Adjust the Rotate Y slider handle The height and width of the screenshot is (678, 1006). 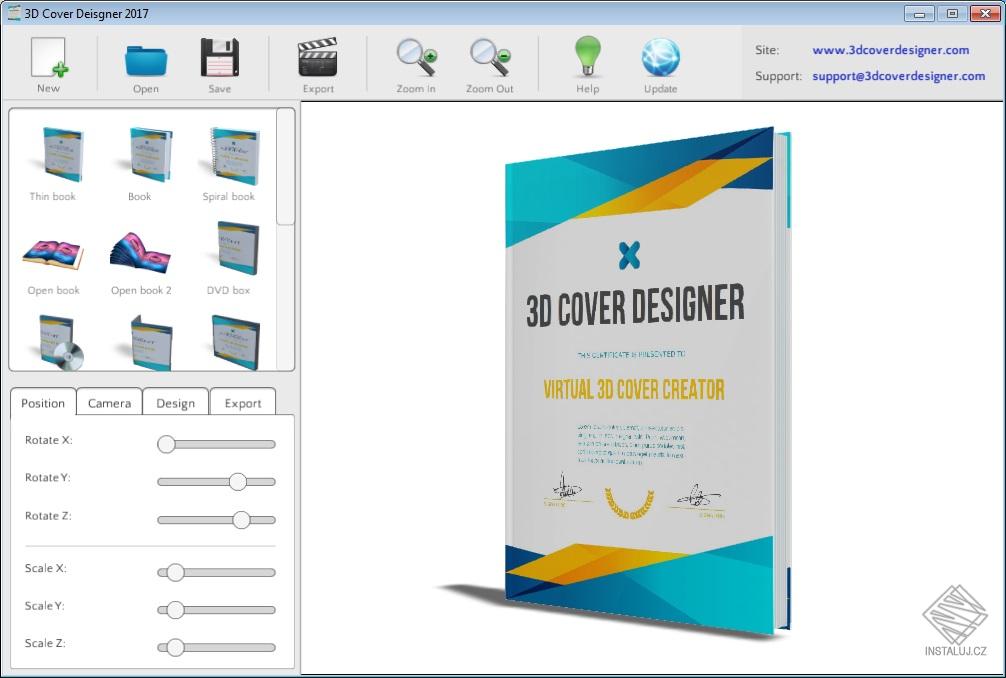tap(240, 481)
